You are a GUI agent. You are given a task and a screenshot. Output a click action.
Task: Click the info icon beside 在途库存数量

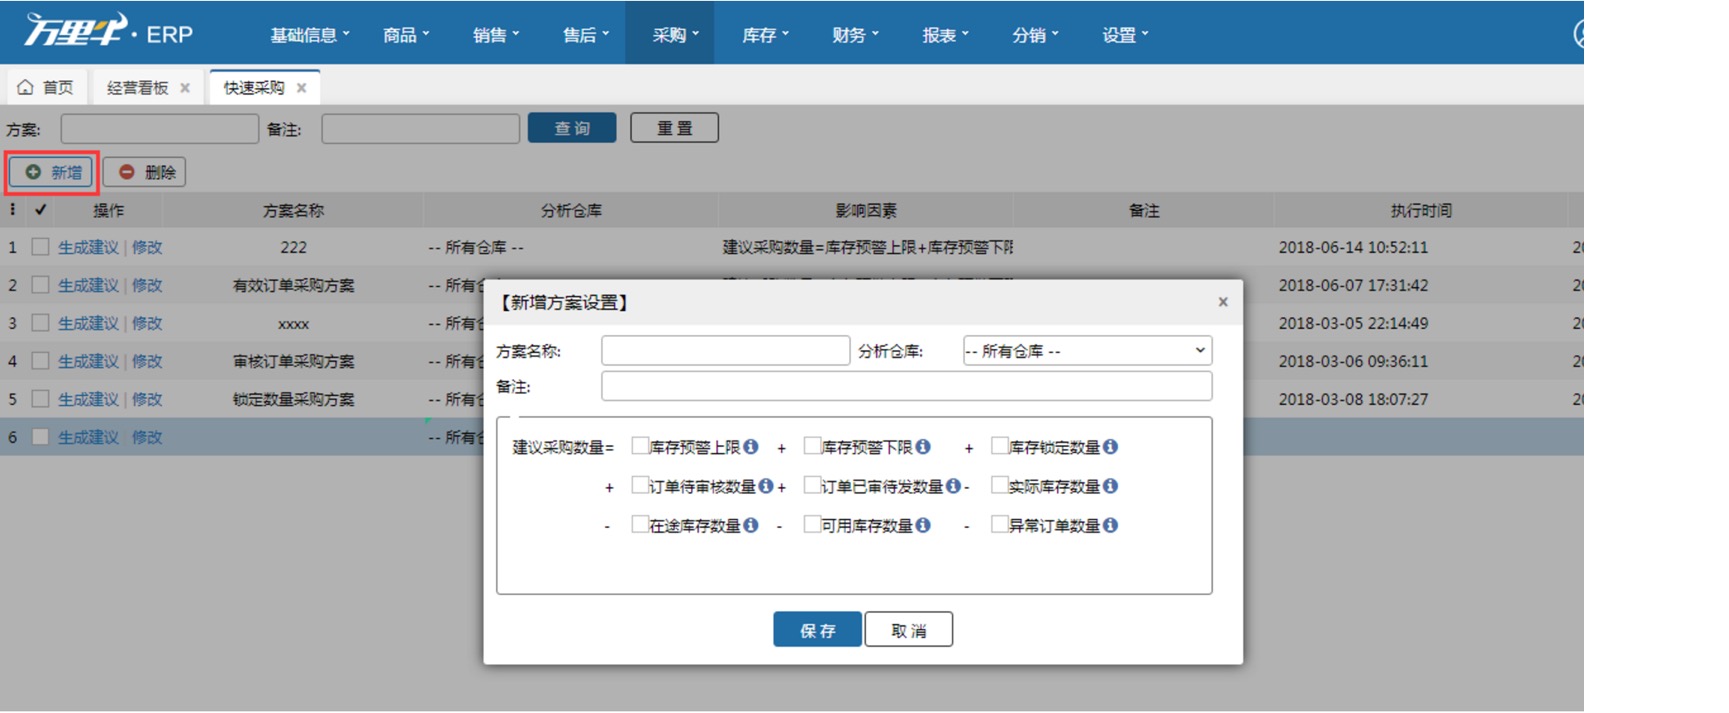click(x=751, y=525)
